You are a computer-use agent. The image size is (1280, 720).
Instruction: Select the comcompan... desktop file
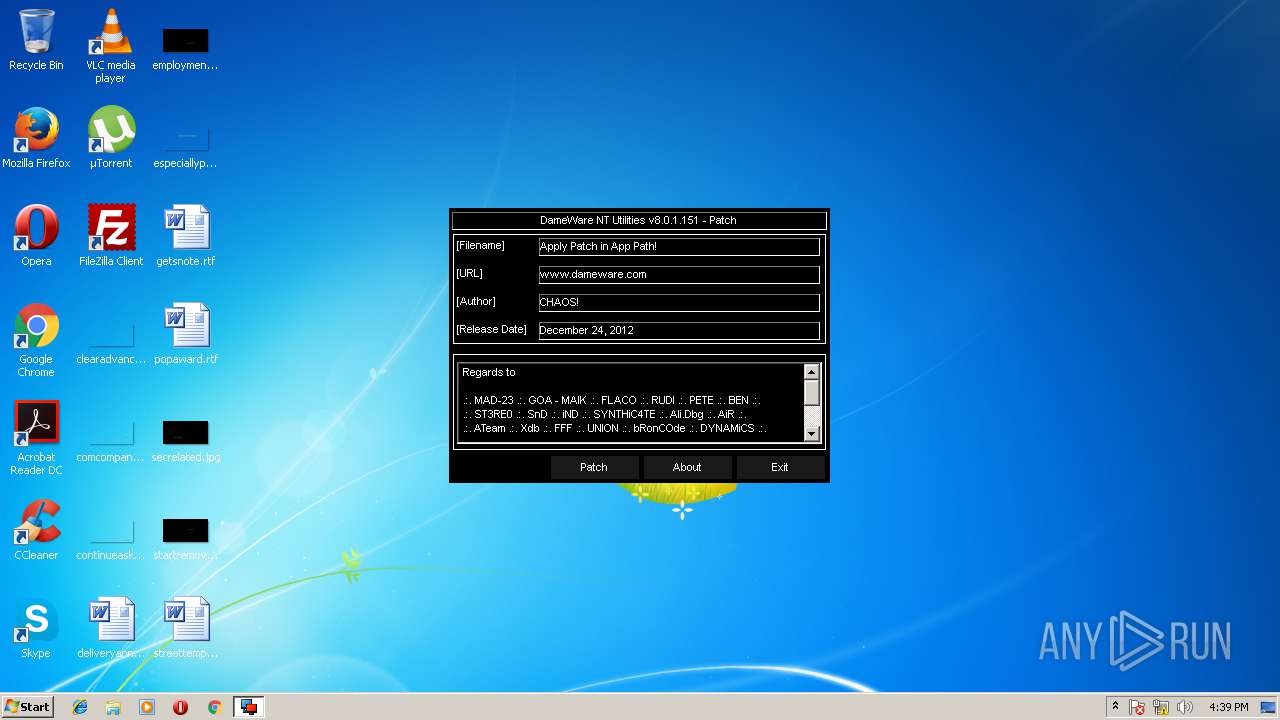pyautogui.click(x=111, y=438)
